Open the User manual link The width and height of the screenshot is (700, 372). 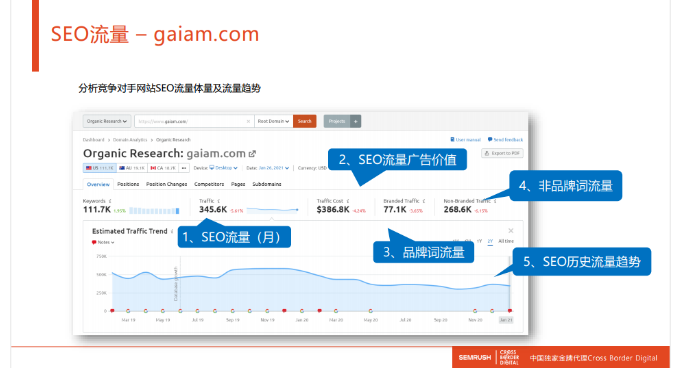pyautogui.click(x=465, y=140)
